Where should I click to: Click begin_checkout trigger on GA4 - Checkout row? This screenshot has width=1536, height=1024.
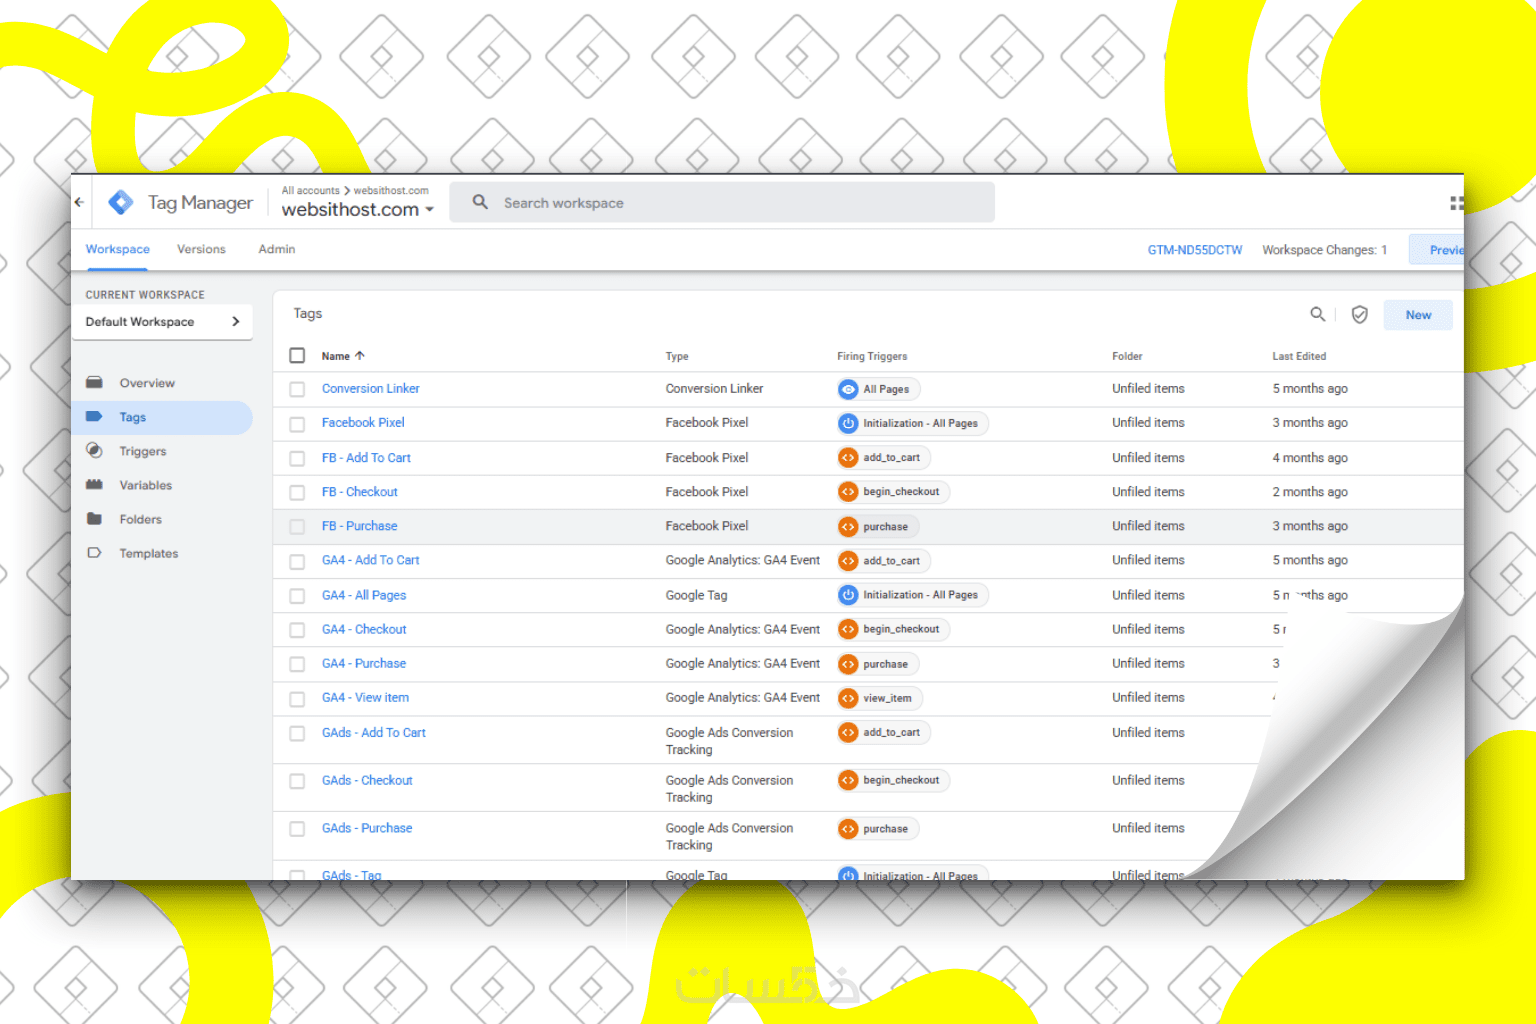coord(893,629)
